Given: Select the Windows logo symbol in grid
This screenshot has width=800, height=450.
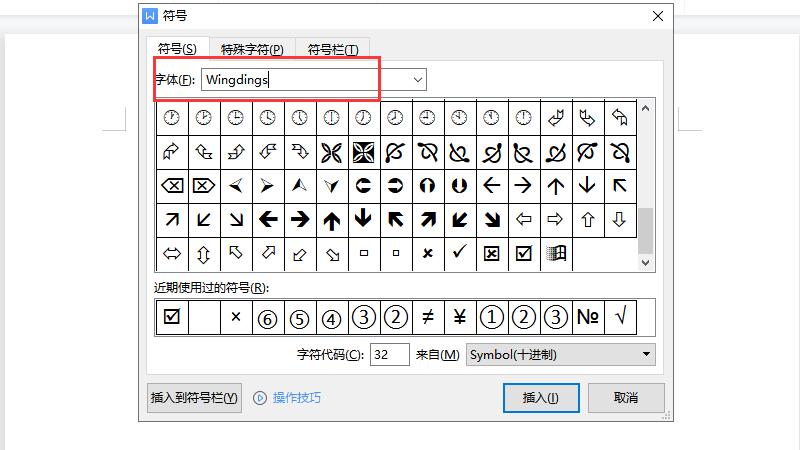Looking at the screenshot, I should (x=556, y=254).
